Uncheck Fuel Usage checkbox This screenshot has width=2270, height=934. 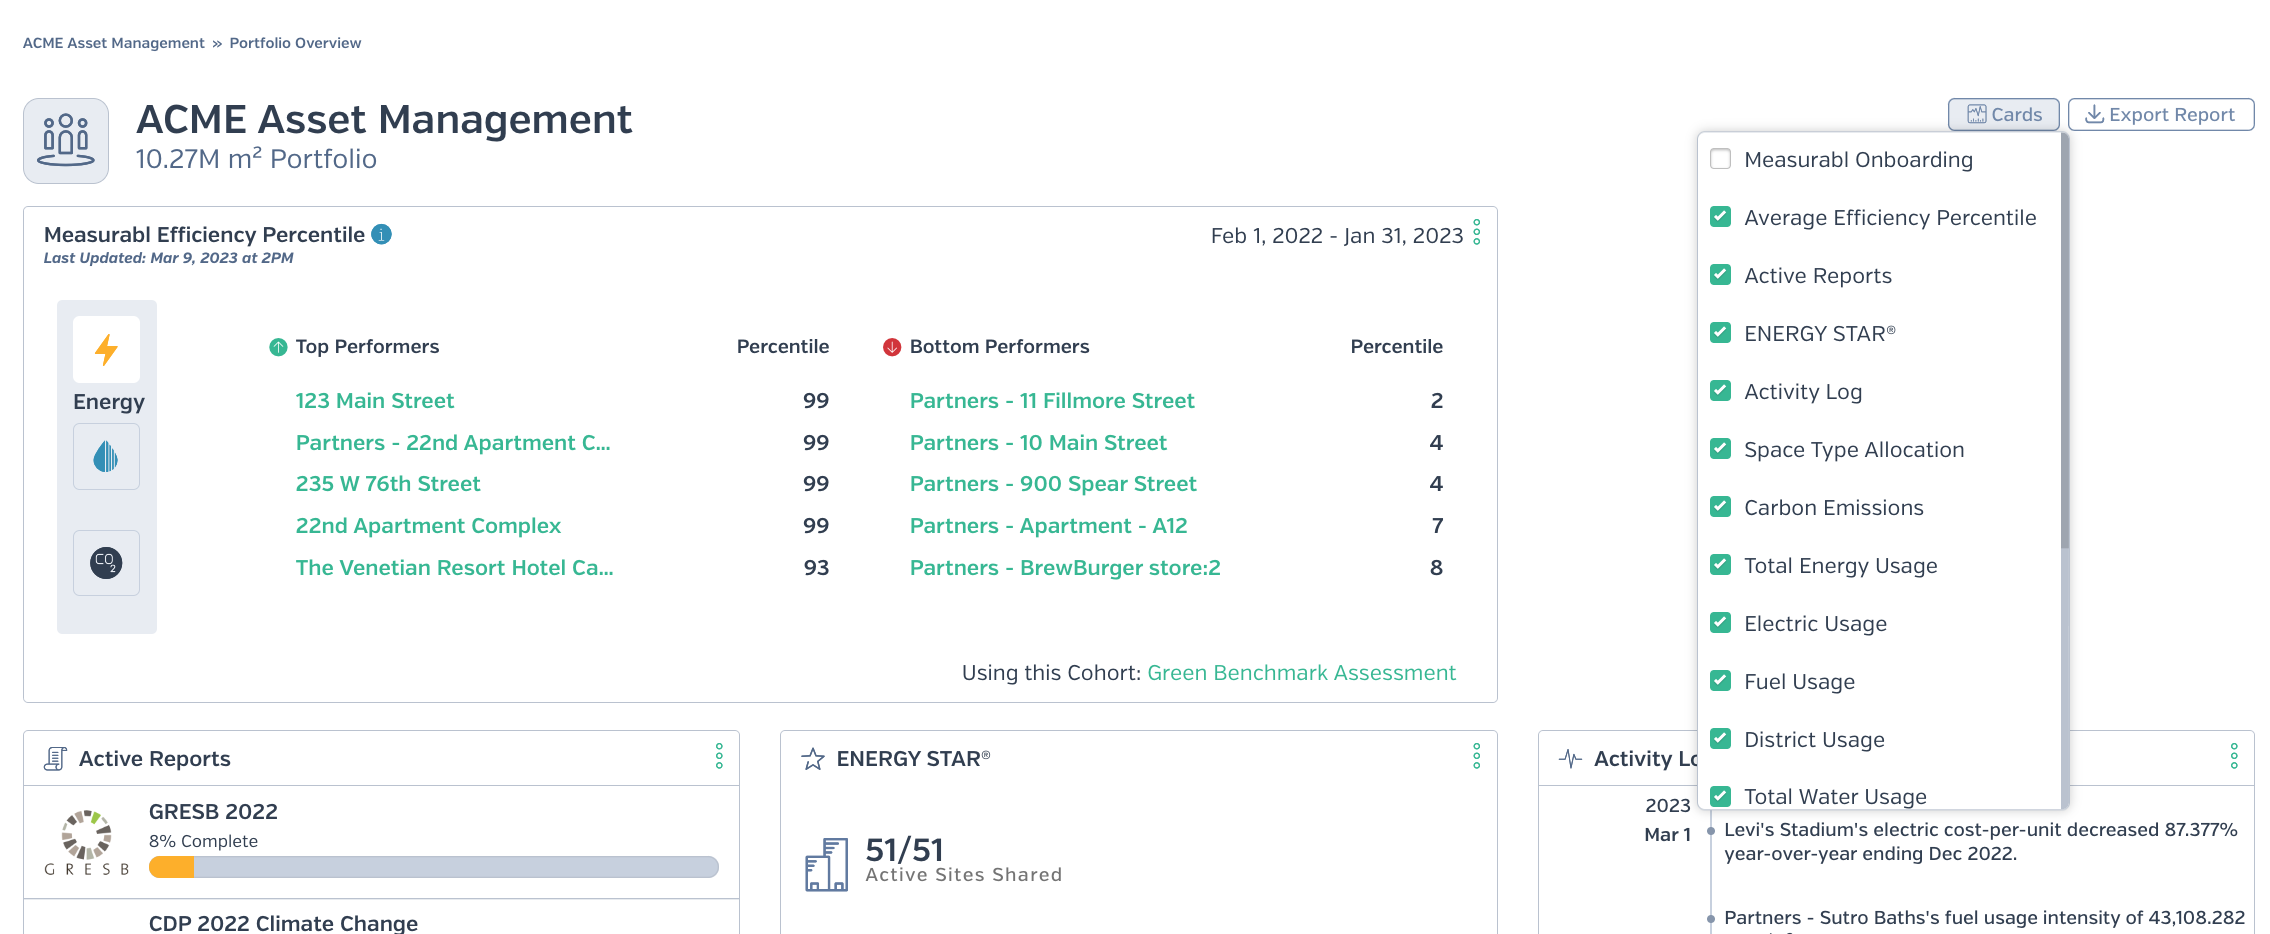(x=1720, y=681)
